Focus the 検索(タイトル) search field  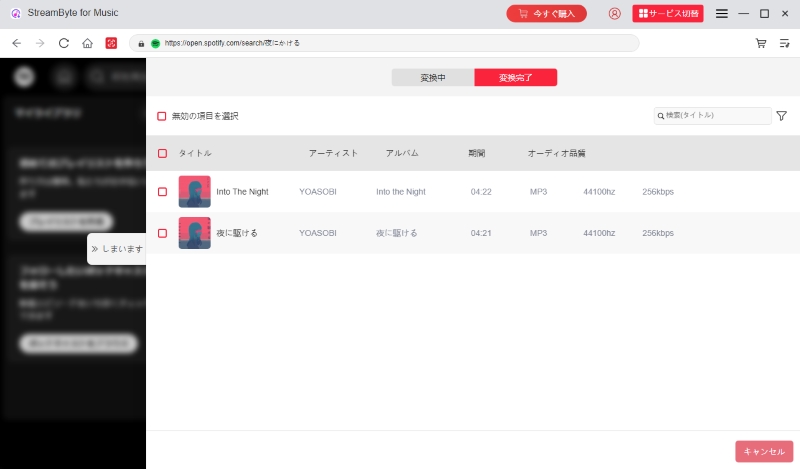712,116
